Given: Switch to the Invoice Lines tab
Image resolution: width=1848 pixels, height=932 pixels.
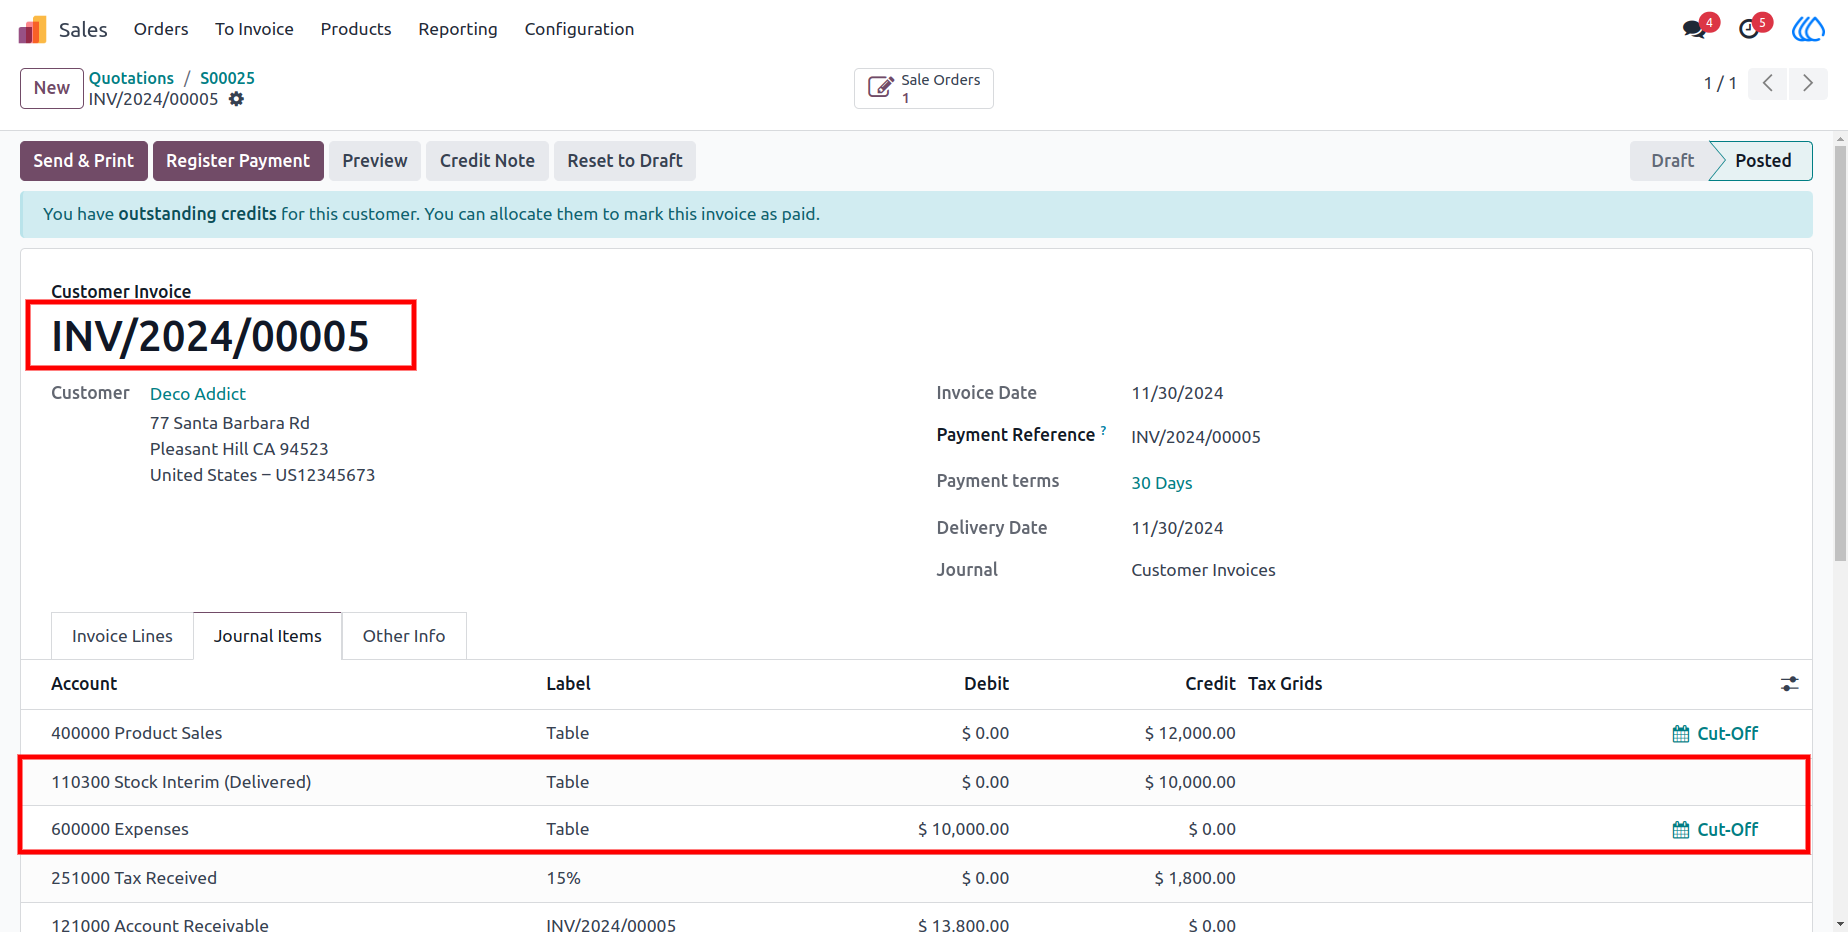Looking at the screenshot, I should tap(122, 636).
